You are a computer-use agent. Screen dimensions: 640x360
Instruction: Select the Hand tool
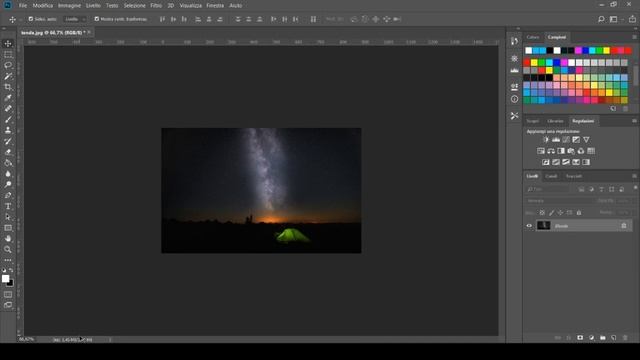click(8, 238)
